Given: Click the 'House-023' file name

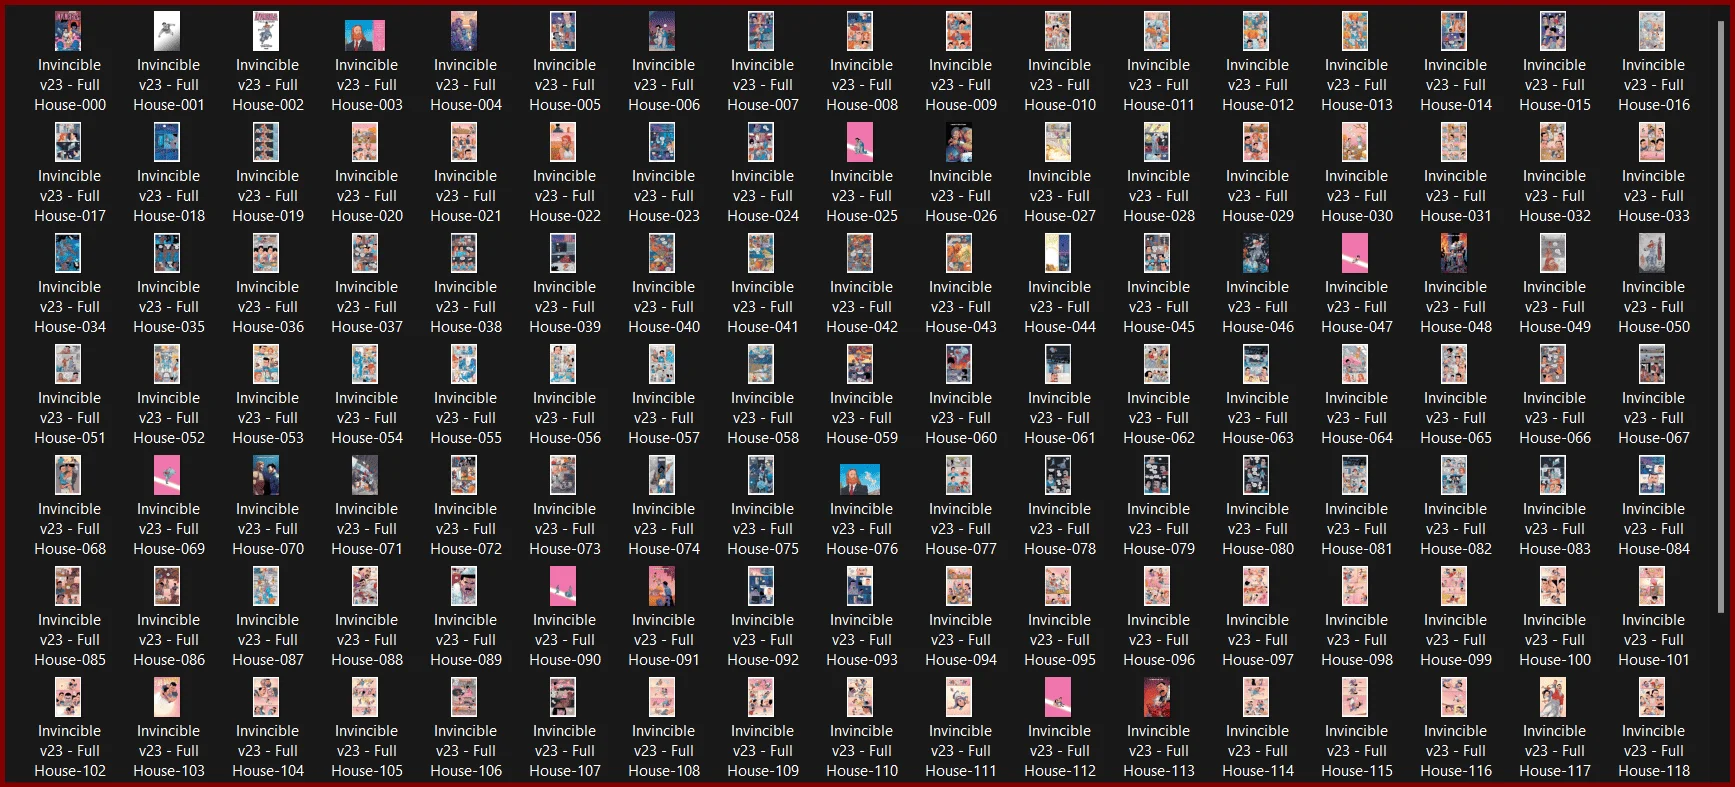Looking at the screenshot, I should pyautogui.click(x=664, y=216).
